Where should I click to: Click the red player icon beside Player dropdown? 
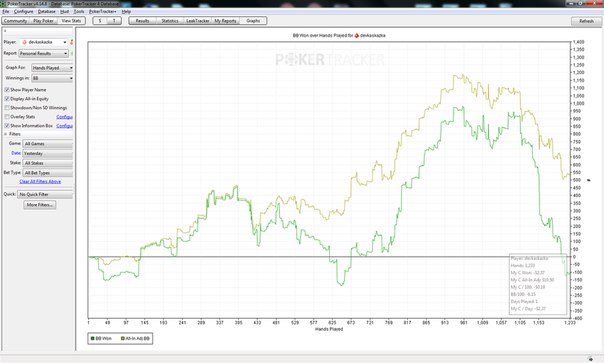[72, 42]
